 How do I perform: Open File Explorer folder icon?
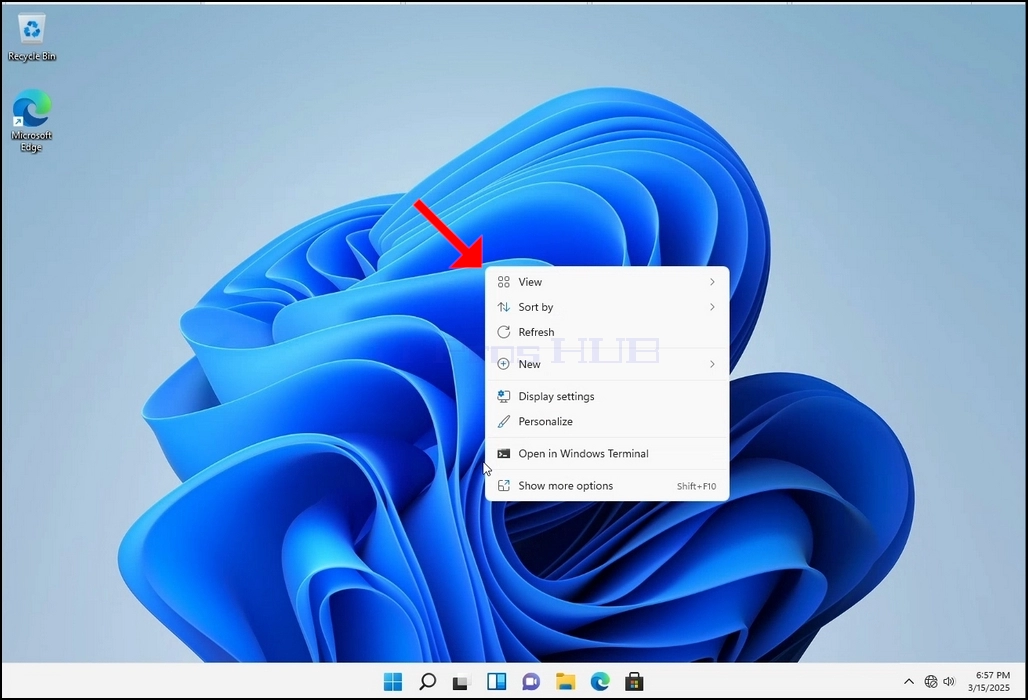[565, 682]
